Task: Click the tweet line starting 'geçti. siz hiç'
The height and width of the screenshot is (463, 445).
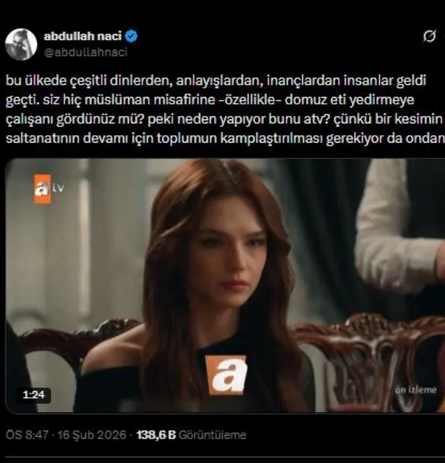Action: pos(210,100)
